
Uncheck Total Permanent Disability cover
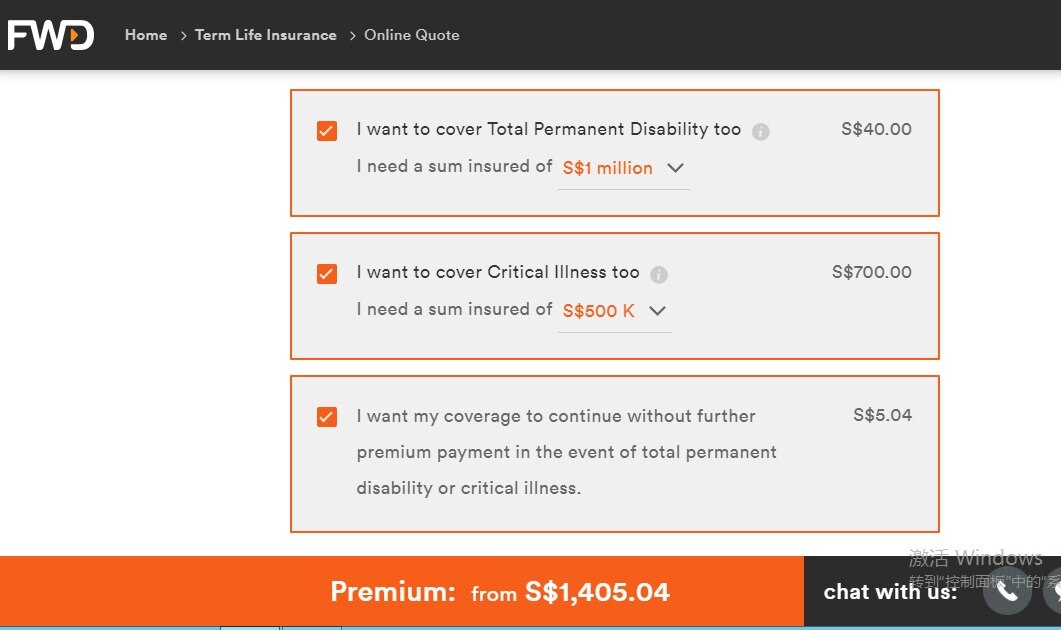point(327,131)
